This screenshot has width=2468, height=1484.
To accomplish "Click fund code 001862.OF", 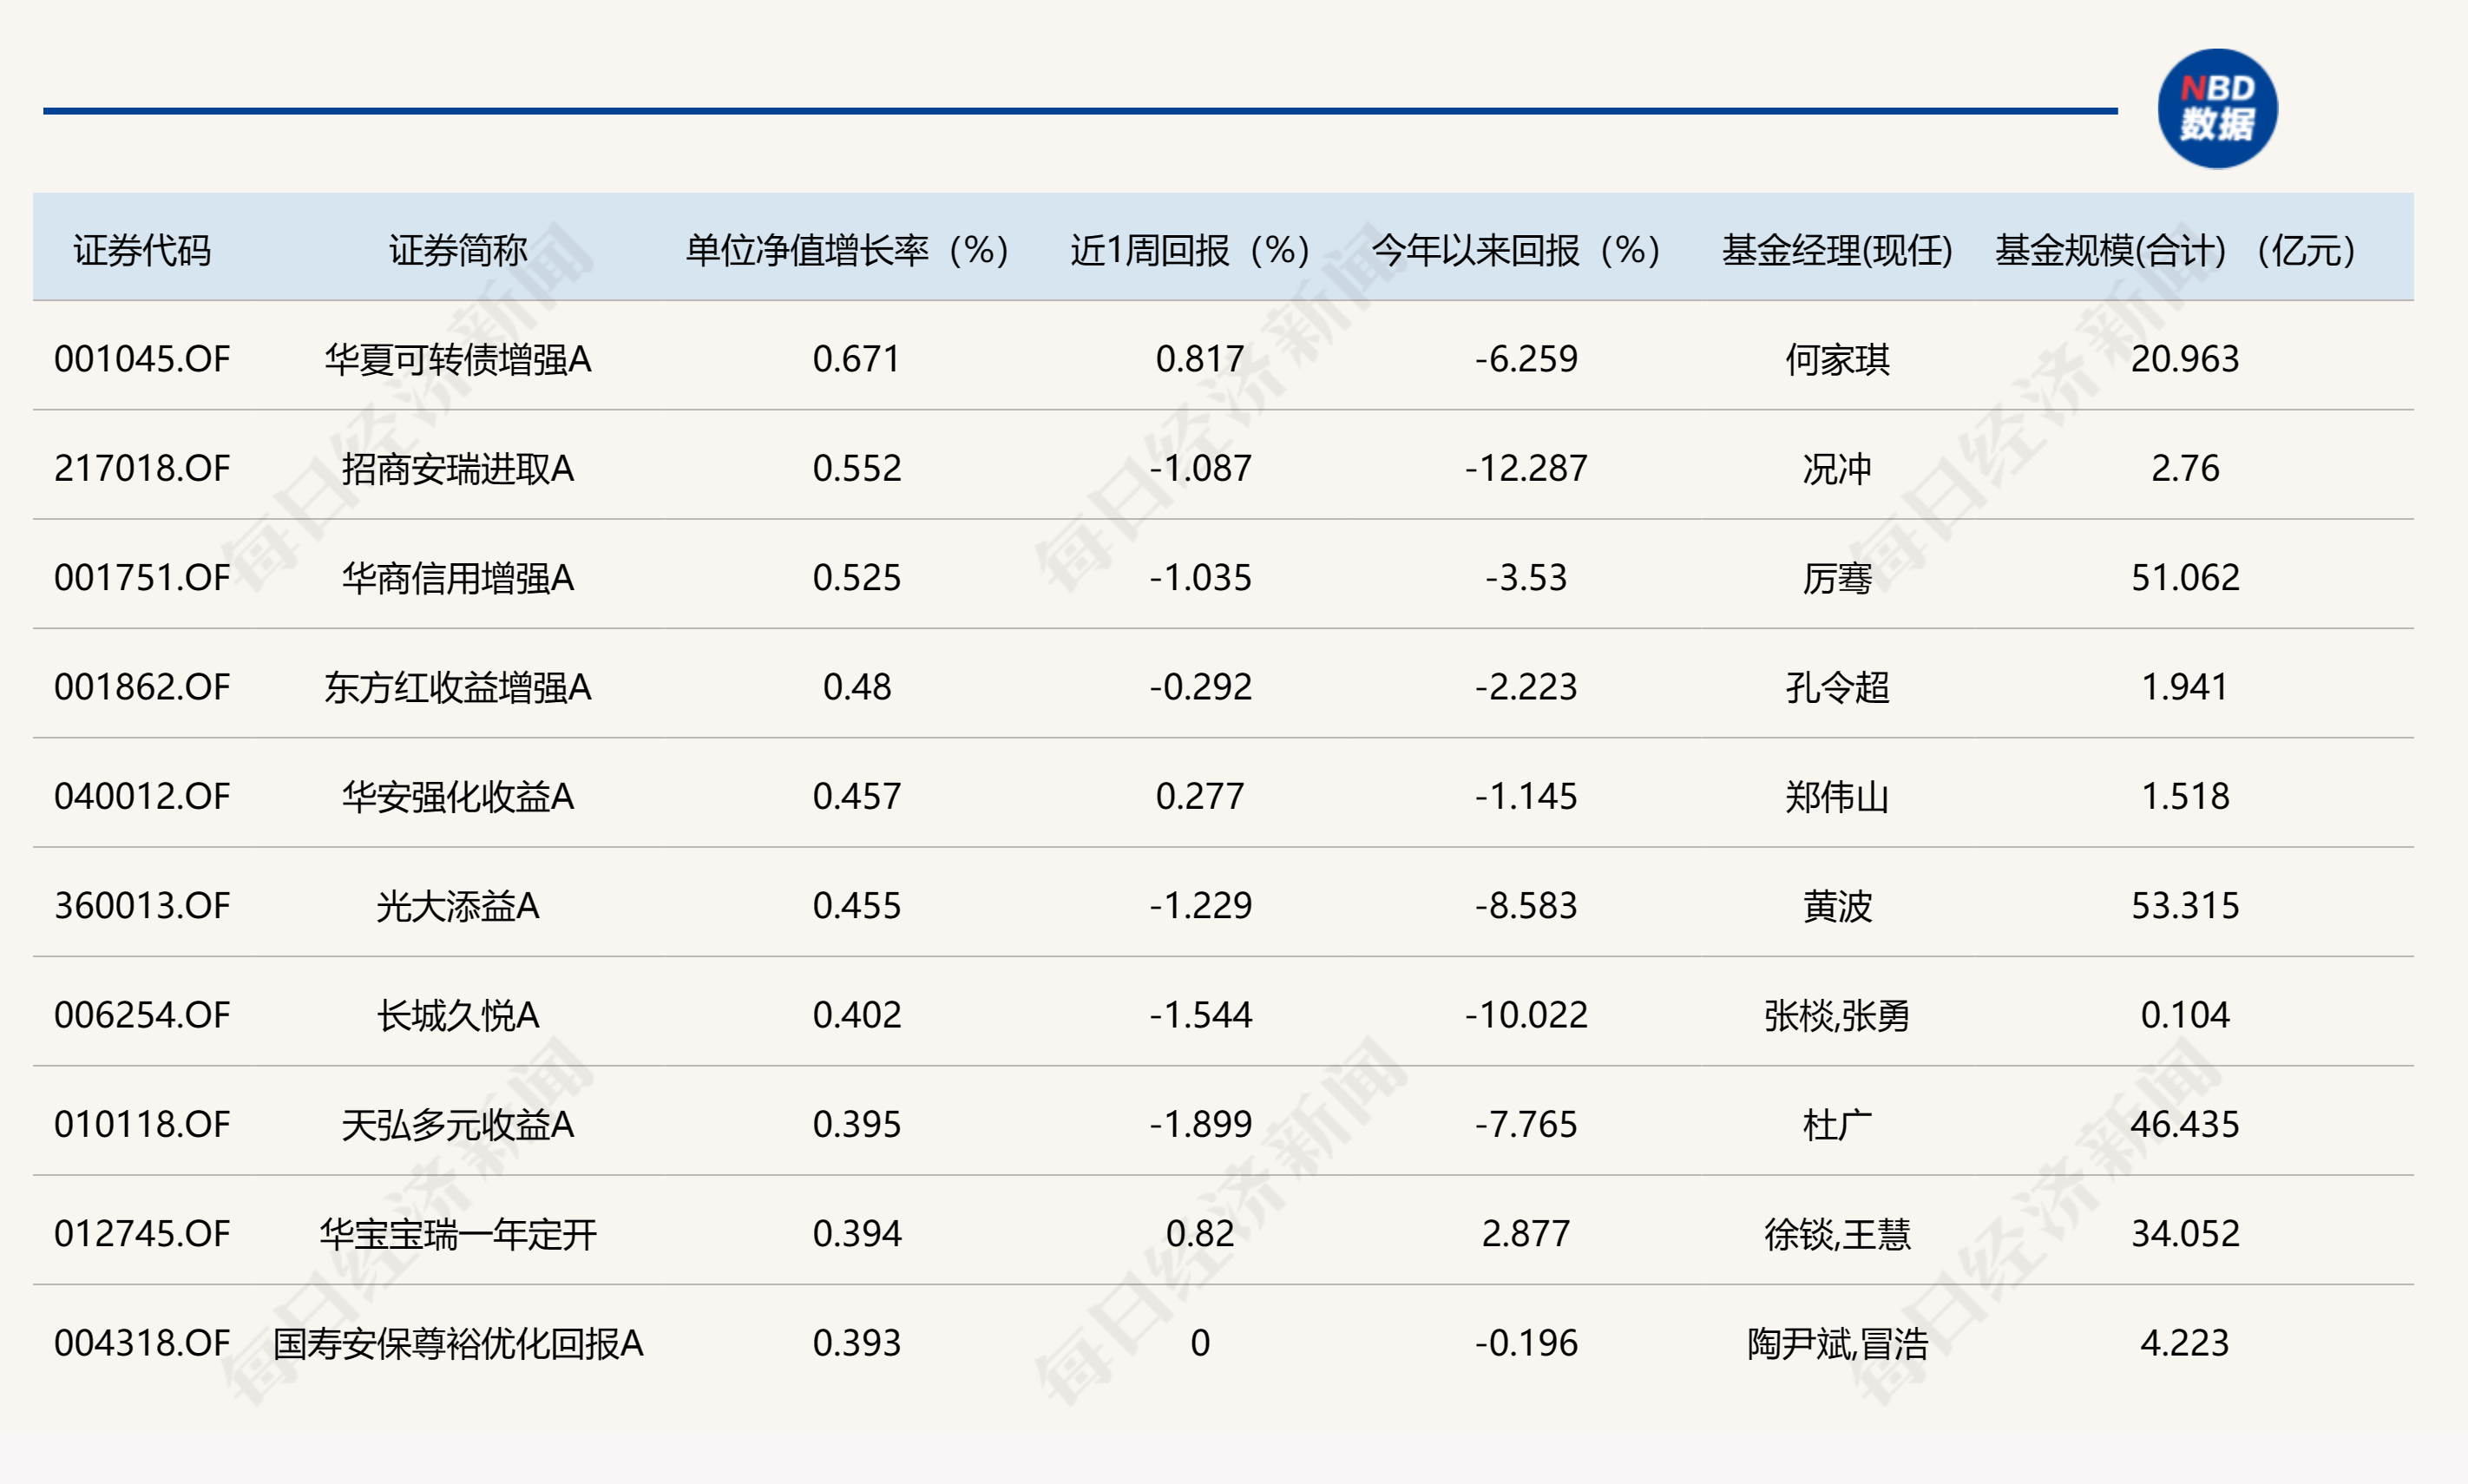I will [x=142, y=687].
